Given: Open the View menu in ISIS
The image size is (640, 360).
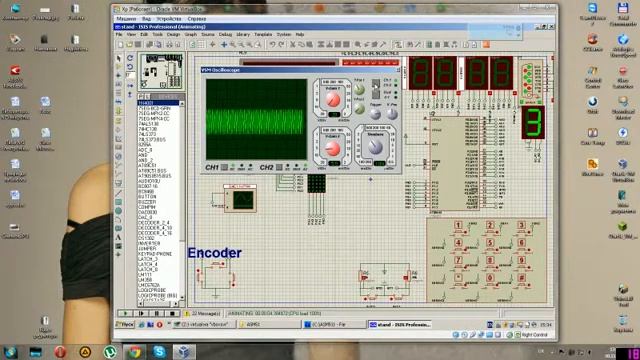Looking at the screenshot, I should 131,35.
